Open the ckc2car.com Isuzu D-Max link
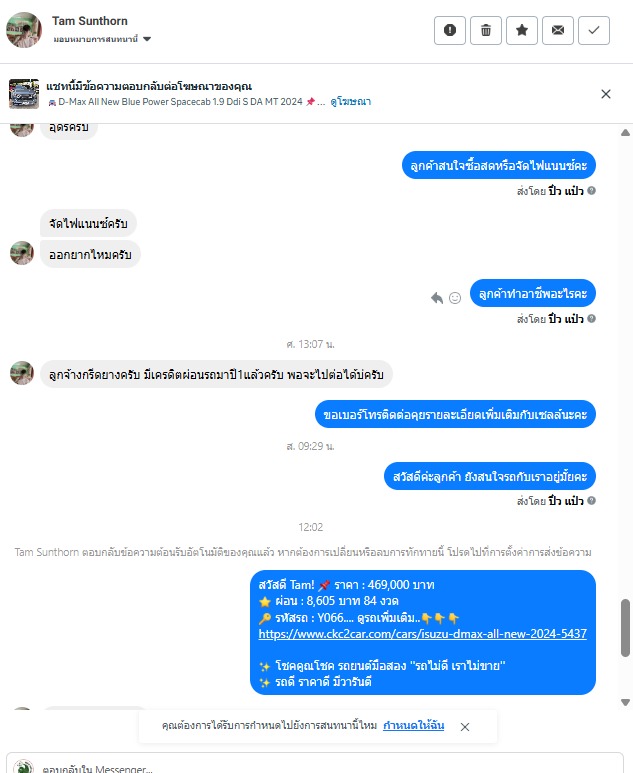 coord(422,633)
